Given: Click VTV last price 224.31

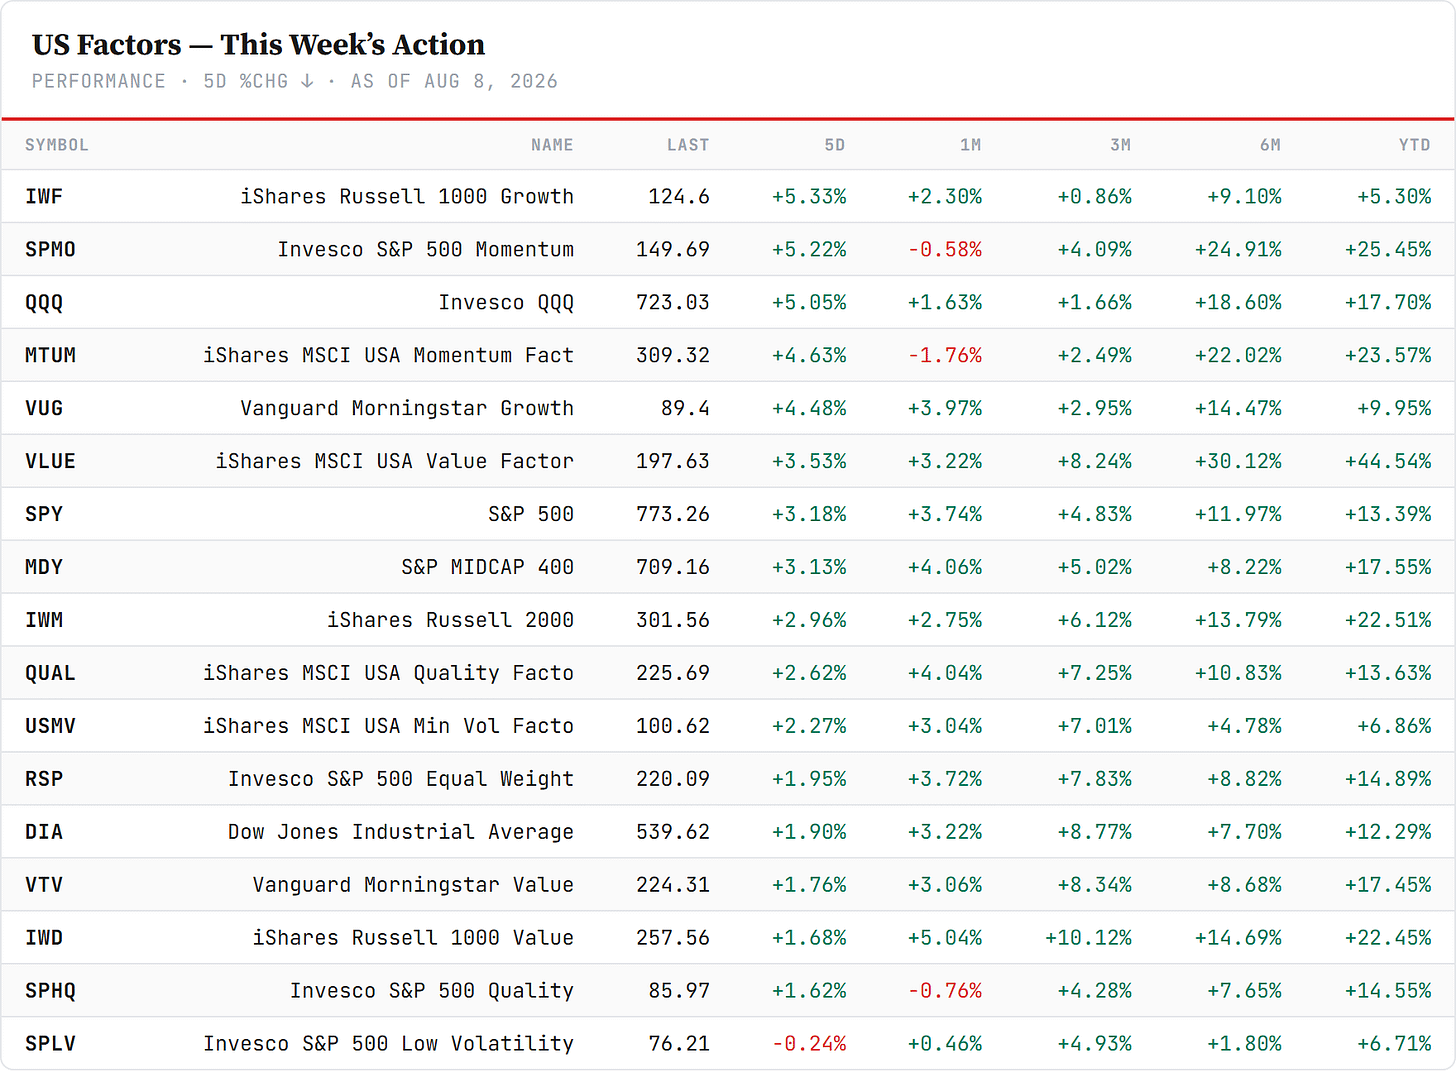Looking at the screenshot, I should click(x=673, y=885).
